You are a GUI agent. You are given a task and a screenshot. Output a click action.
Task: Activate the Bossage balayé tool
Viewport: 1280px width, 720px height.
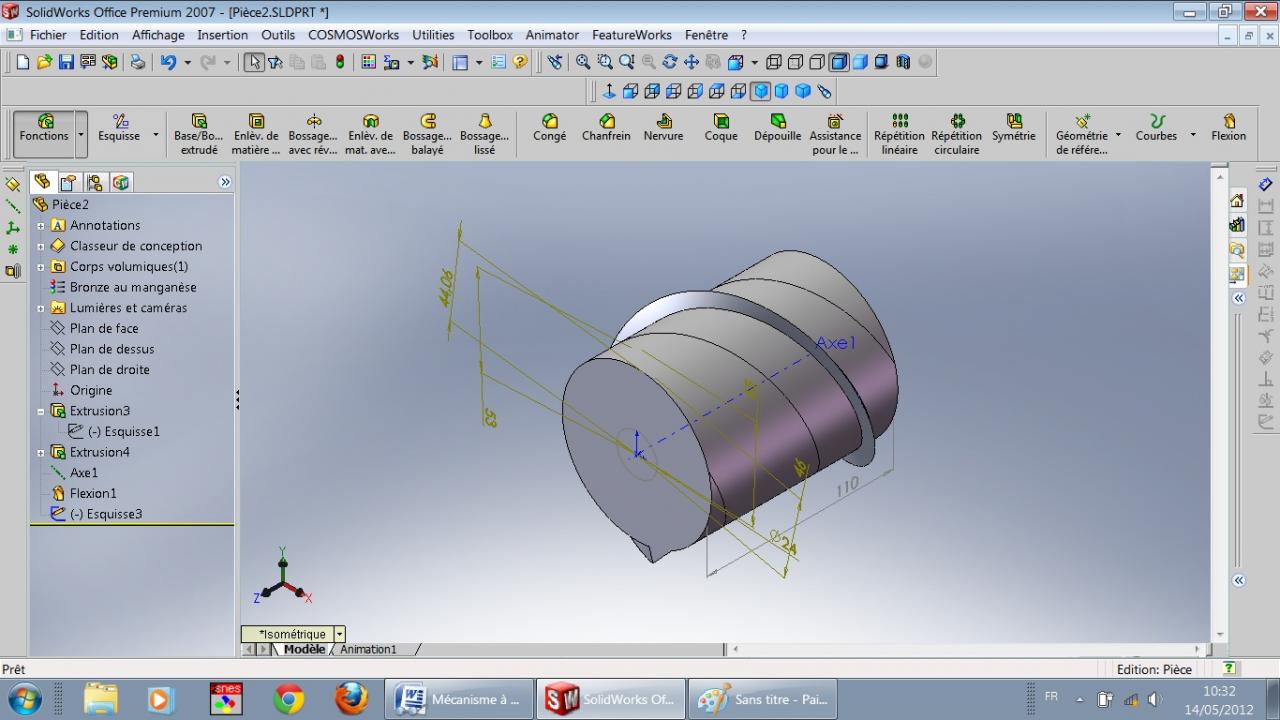pyautogui.click(x=427, y=134)
